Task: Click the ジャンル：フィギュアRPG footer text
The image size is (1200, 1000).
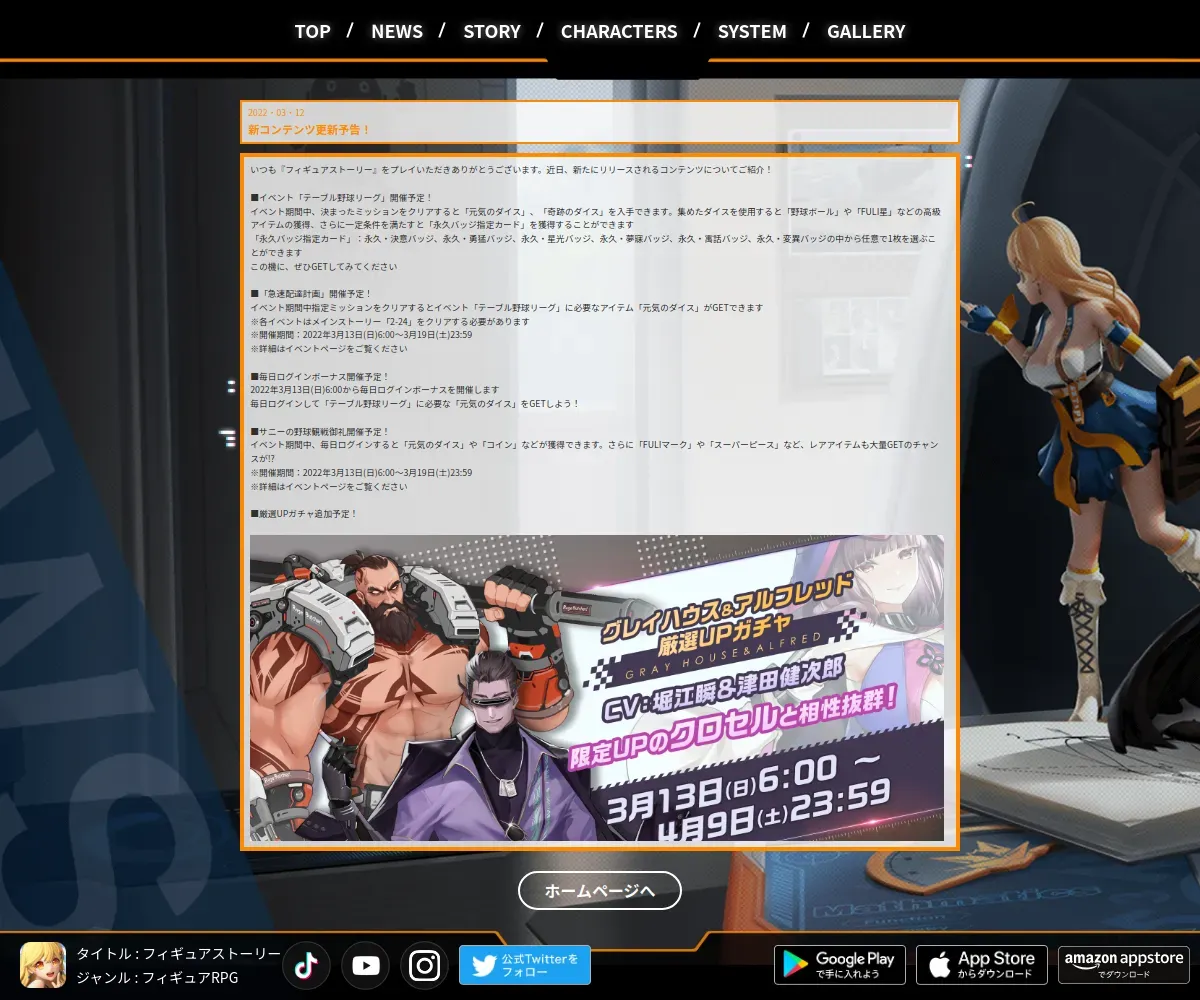Action: point(157,978)
